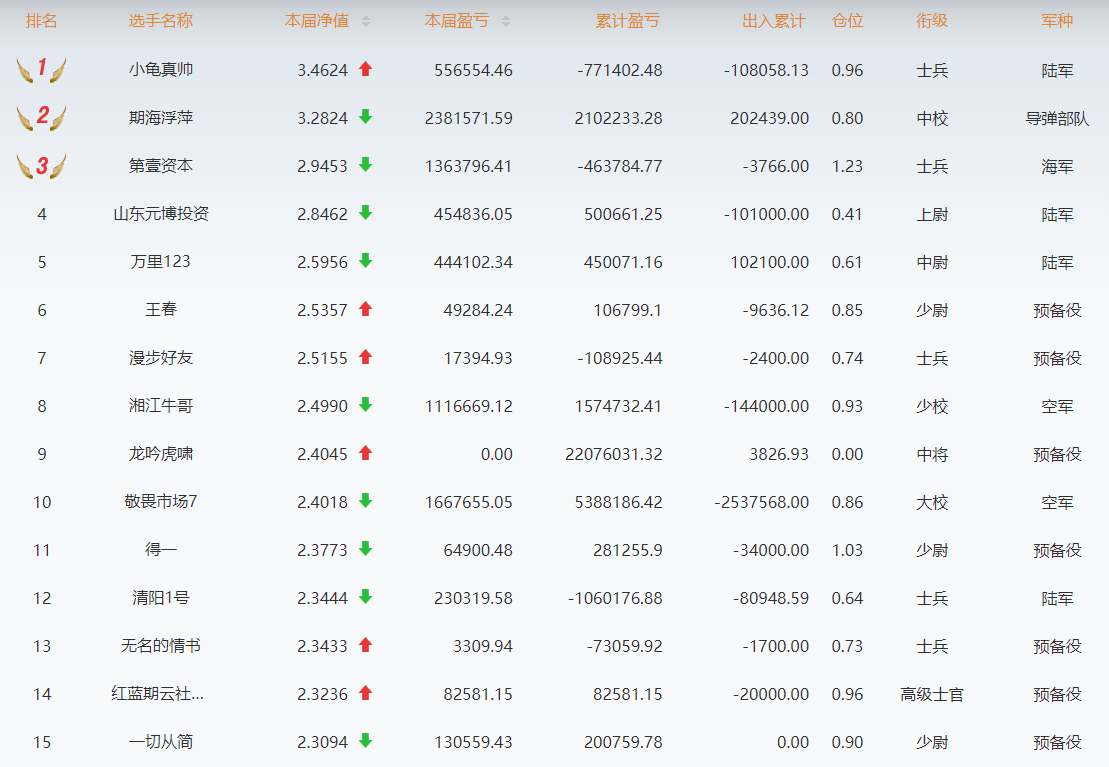Click green down arrow beside 2.5956
1109x767 pixels.
(x=366, y=261)
